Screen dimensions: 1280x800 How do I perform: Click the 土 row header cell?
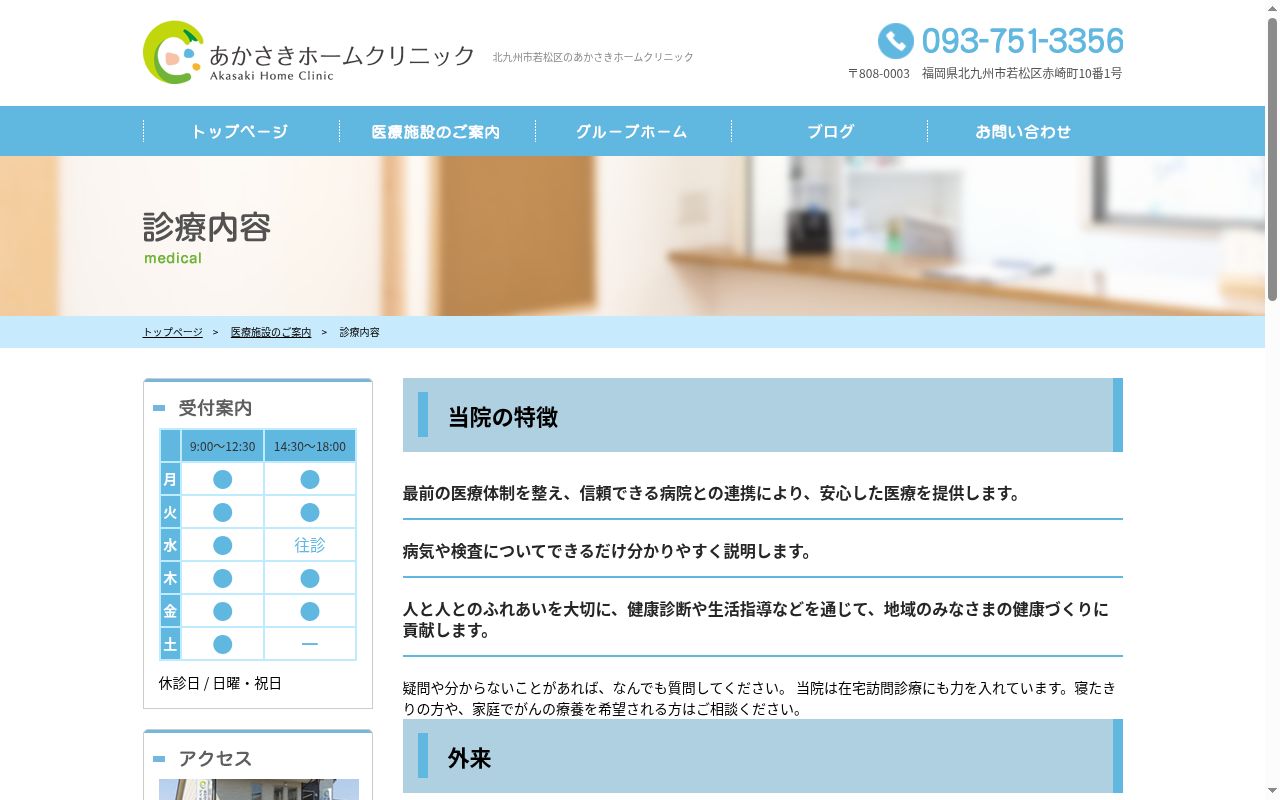(170, 644)
